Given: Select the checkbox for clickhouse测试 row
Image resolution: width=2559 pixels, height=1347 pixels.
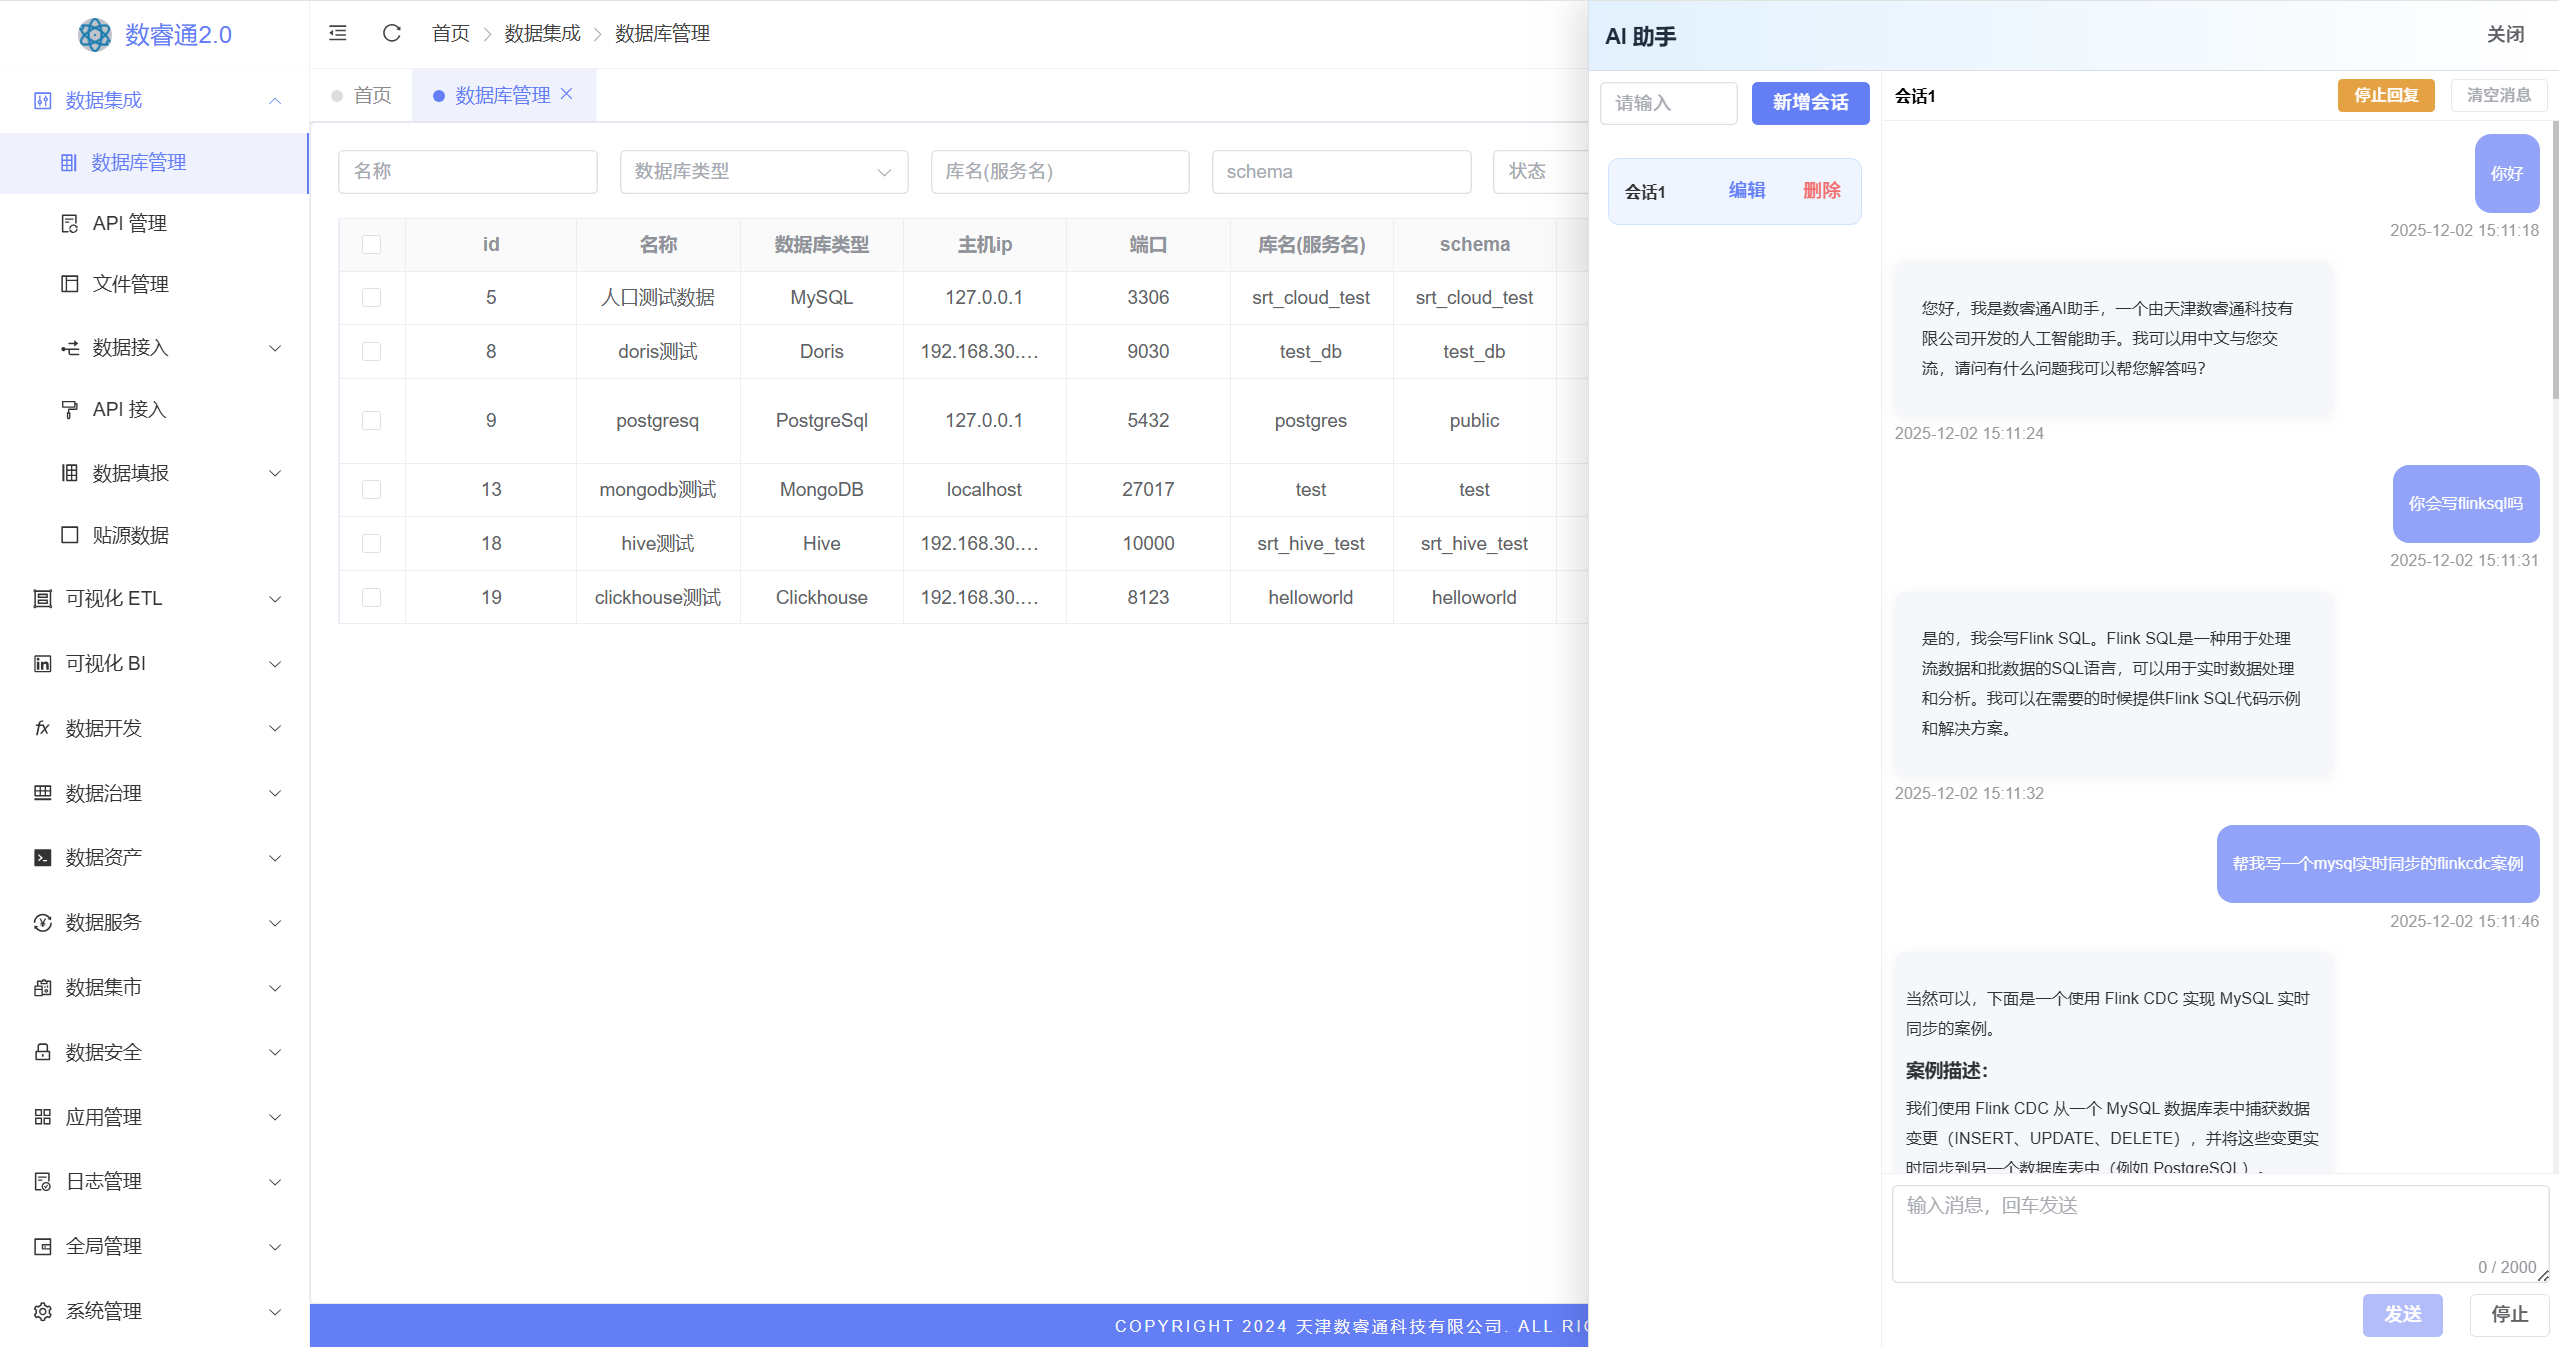Looking at the screenshot, I should click(371, 598).
